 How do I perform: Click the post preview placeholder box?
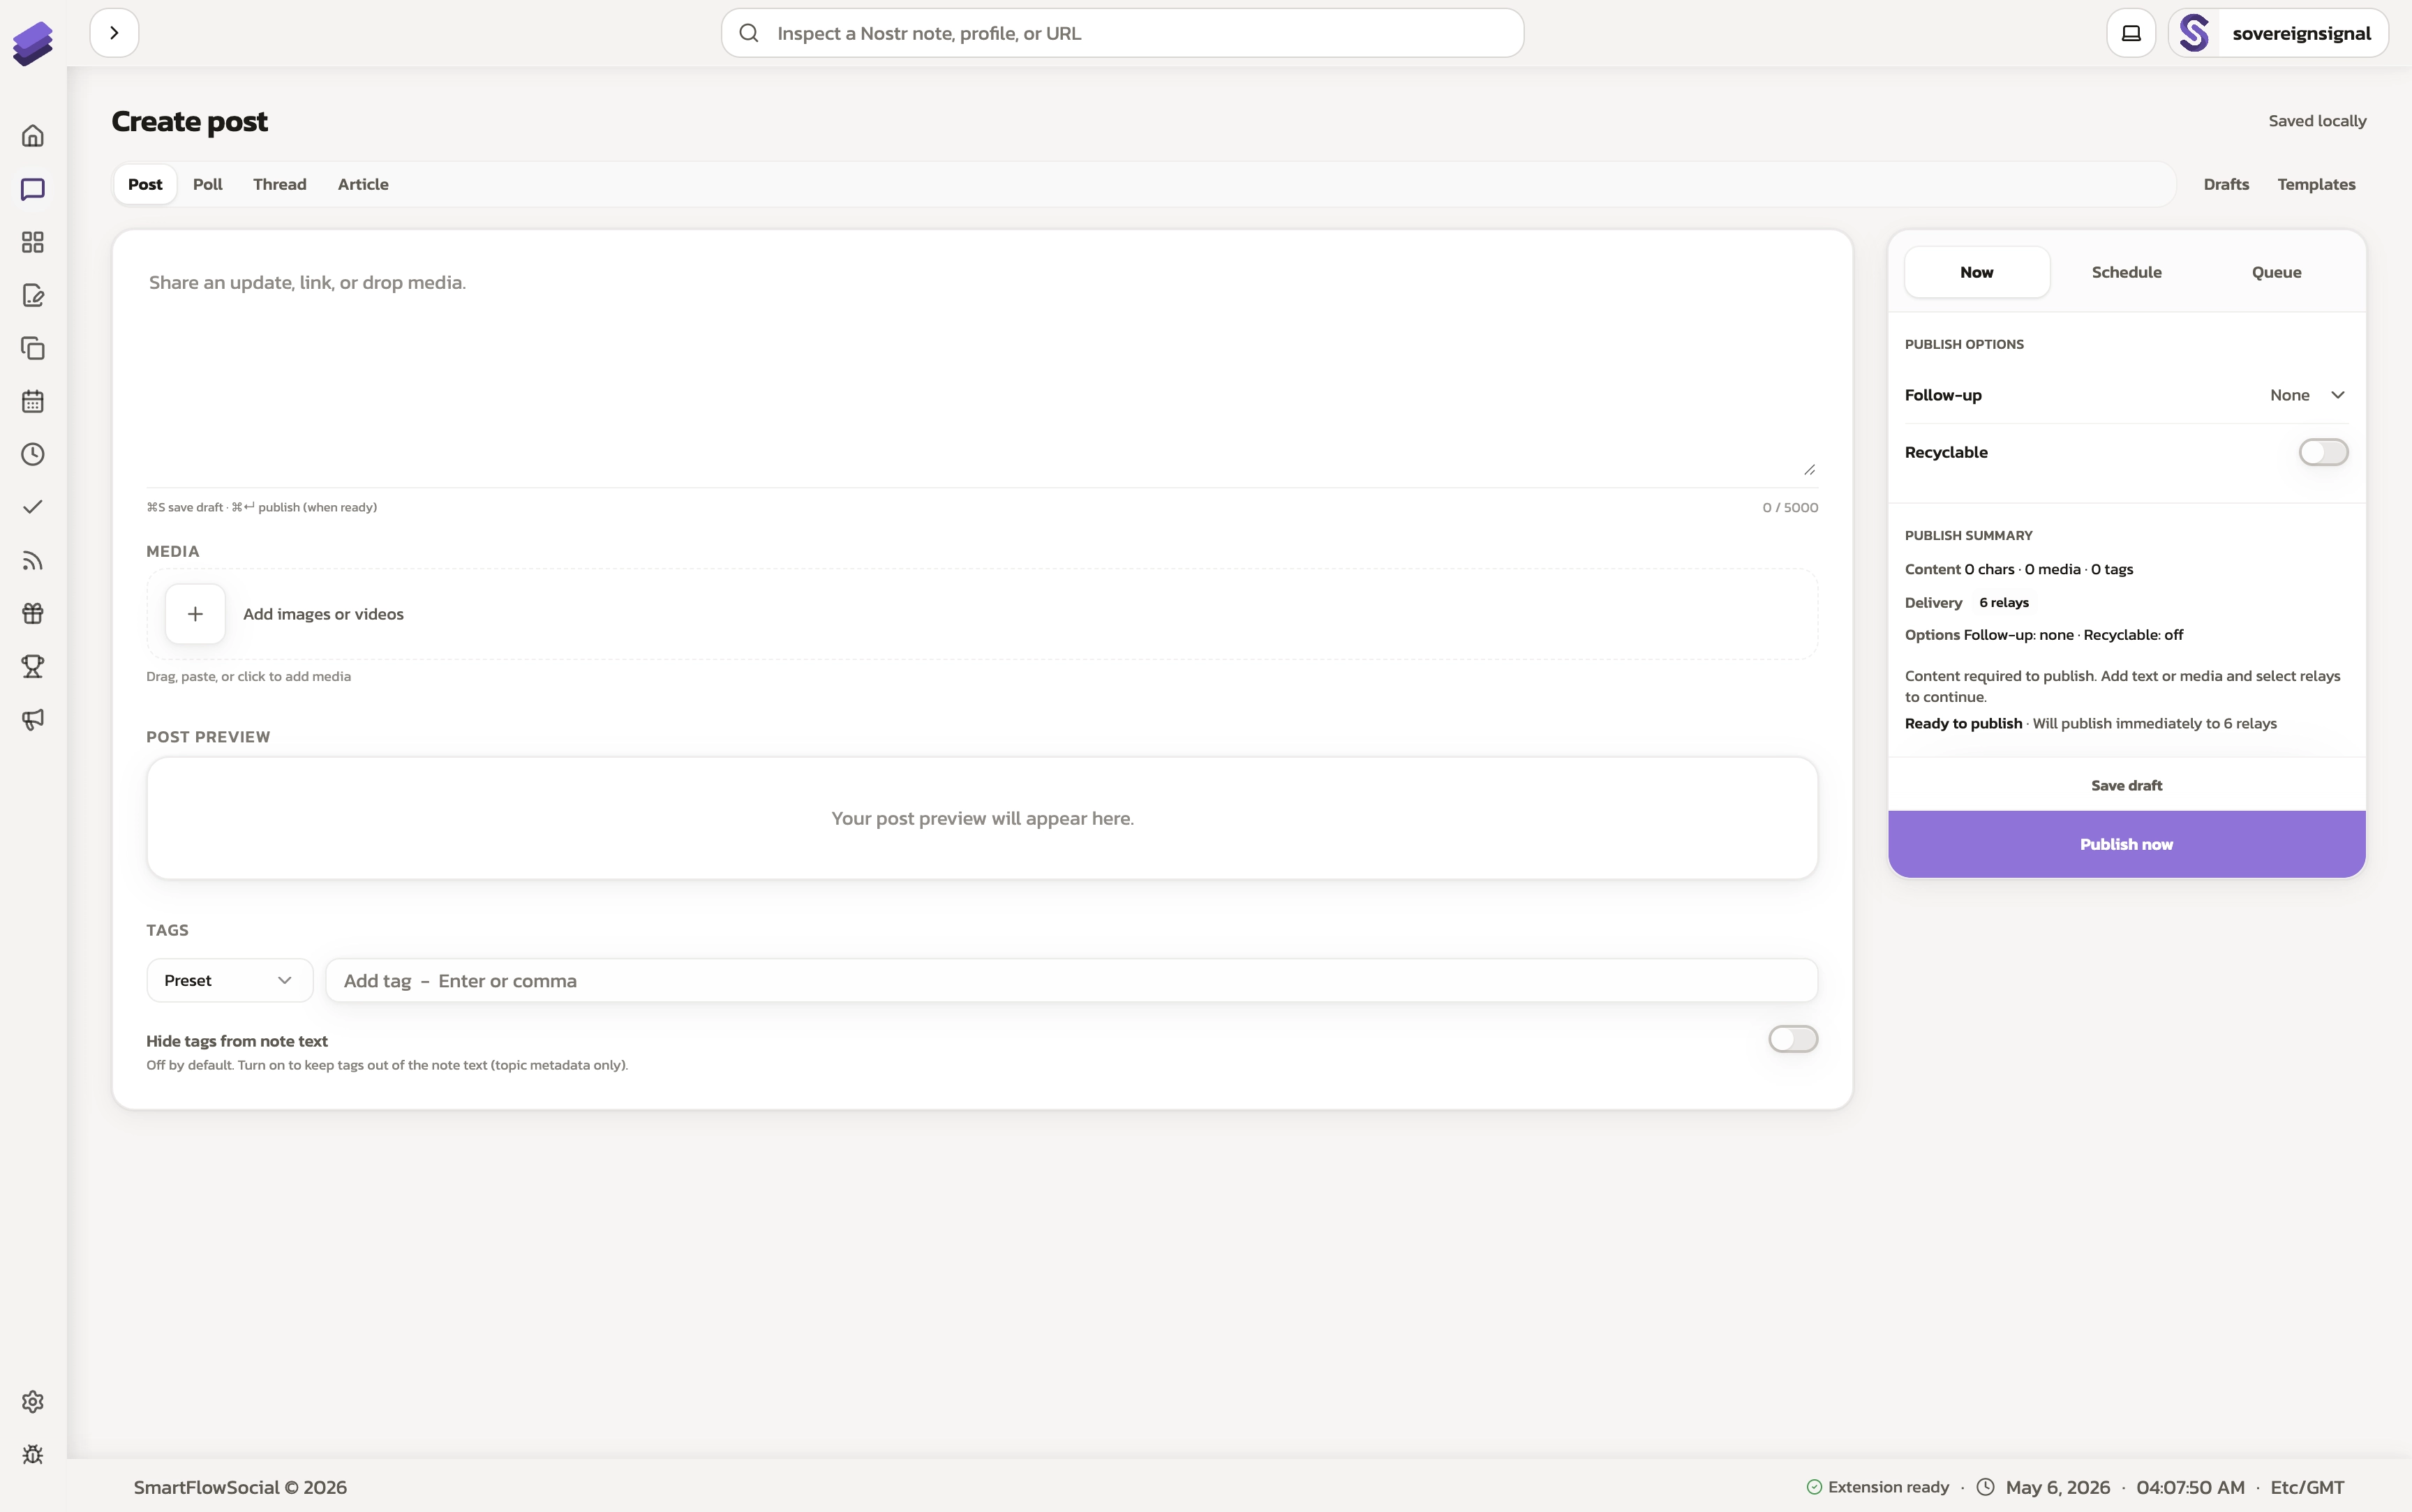pos(982,818)
